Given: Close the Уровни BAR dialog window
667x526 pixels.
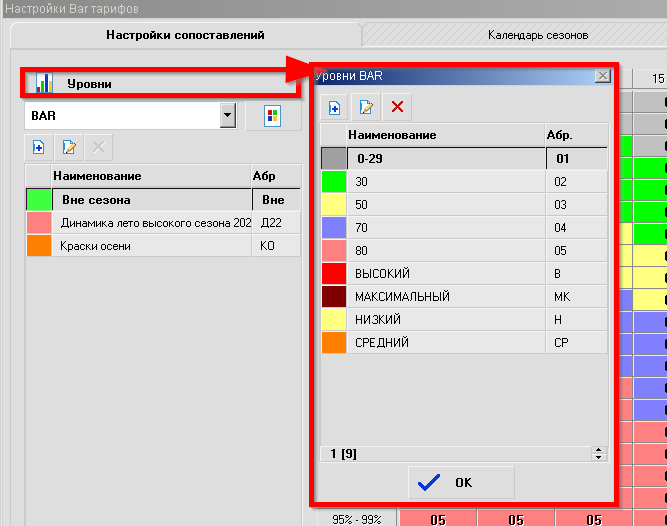Looking at the screenshot, I should pos(602,75).
